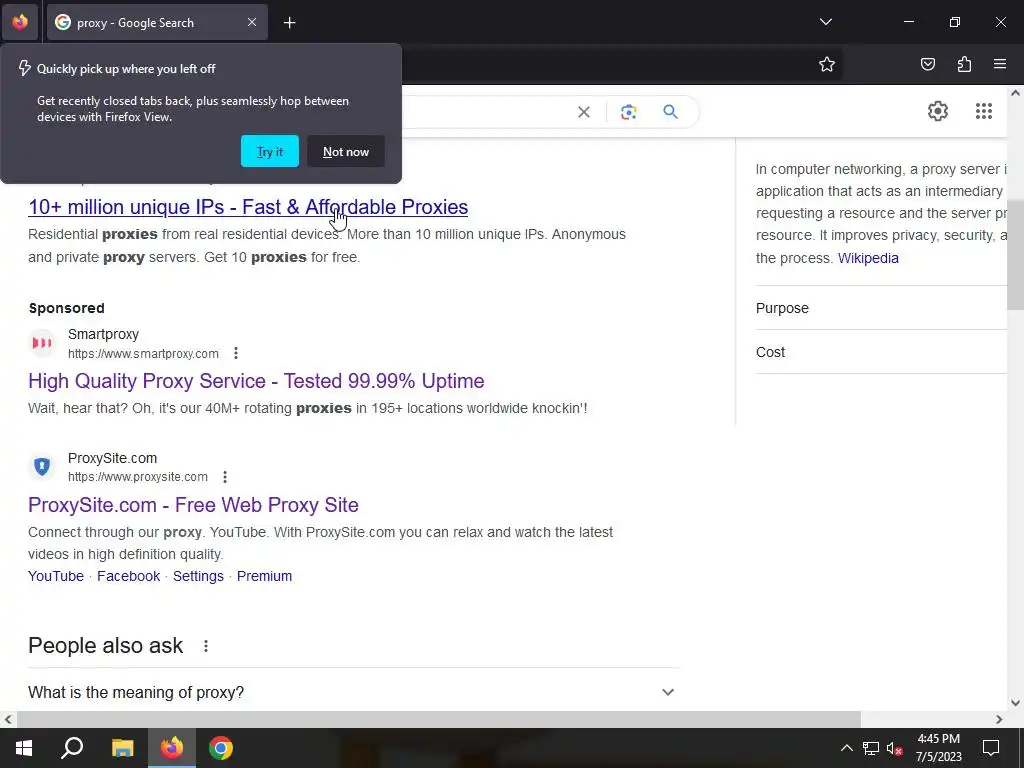Select the proxy - Google Search tab
The image size is (1024, 768).
point(157,22)
